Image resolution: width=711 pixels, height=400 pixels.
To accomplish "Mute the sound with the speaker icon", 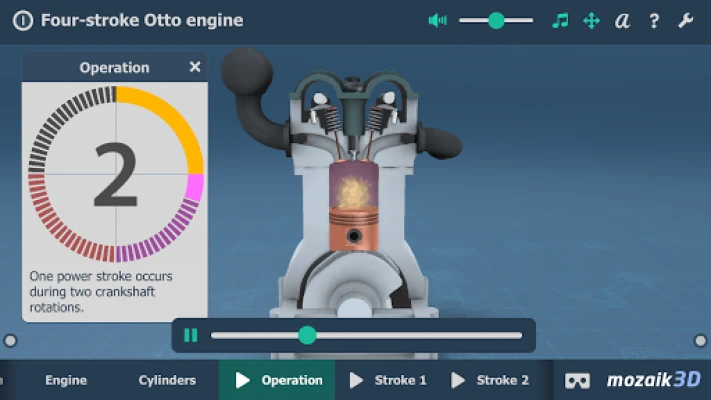I will pyautogui.click(x=437, y=21).
